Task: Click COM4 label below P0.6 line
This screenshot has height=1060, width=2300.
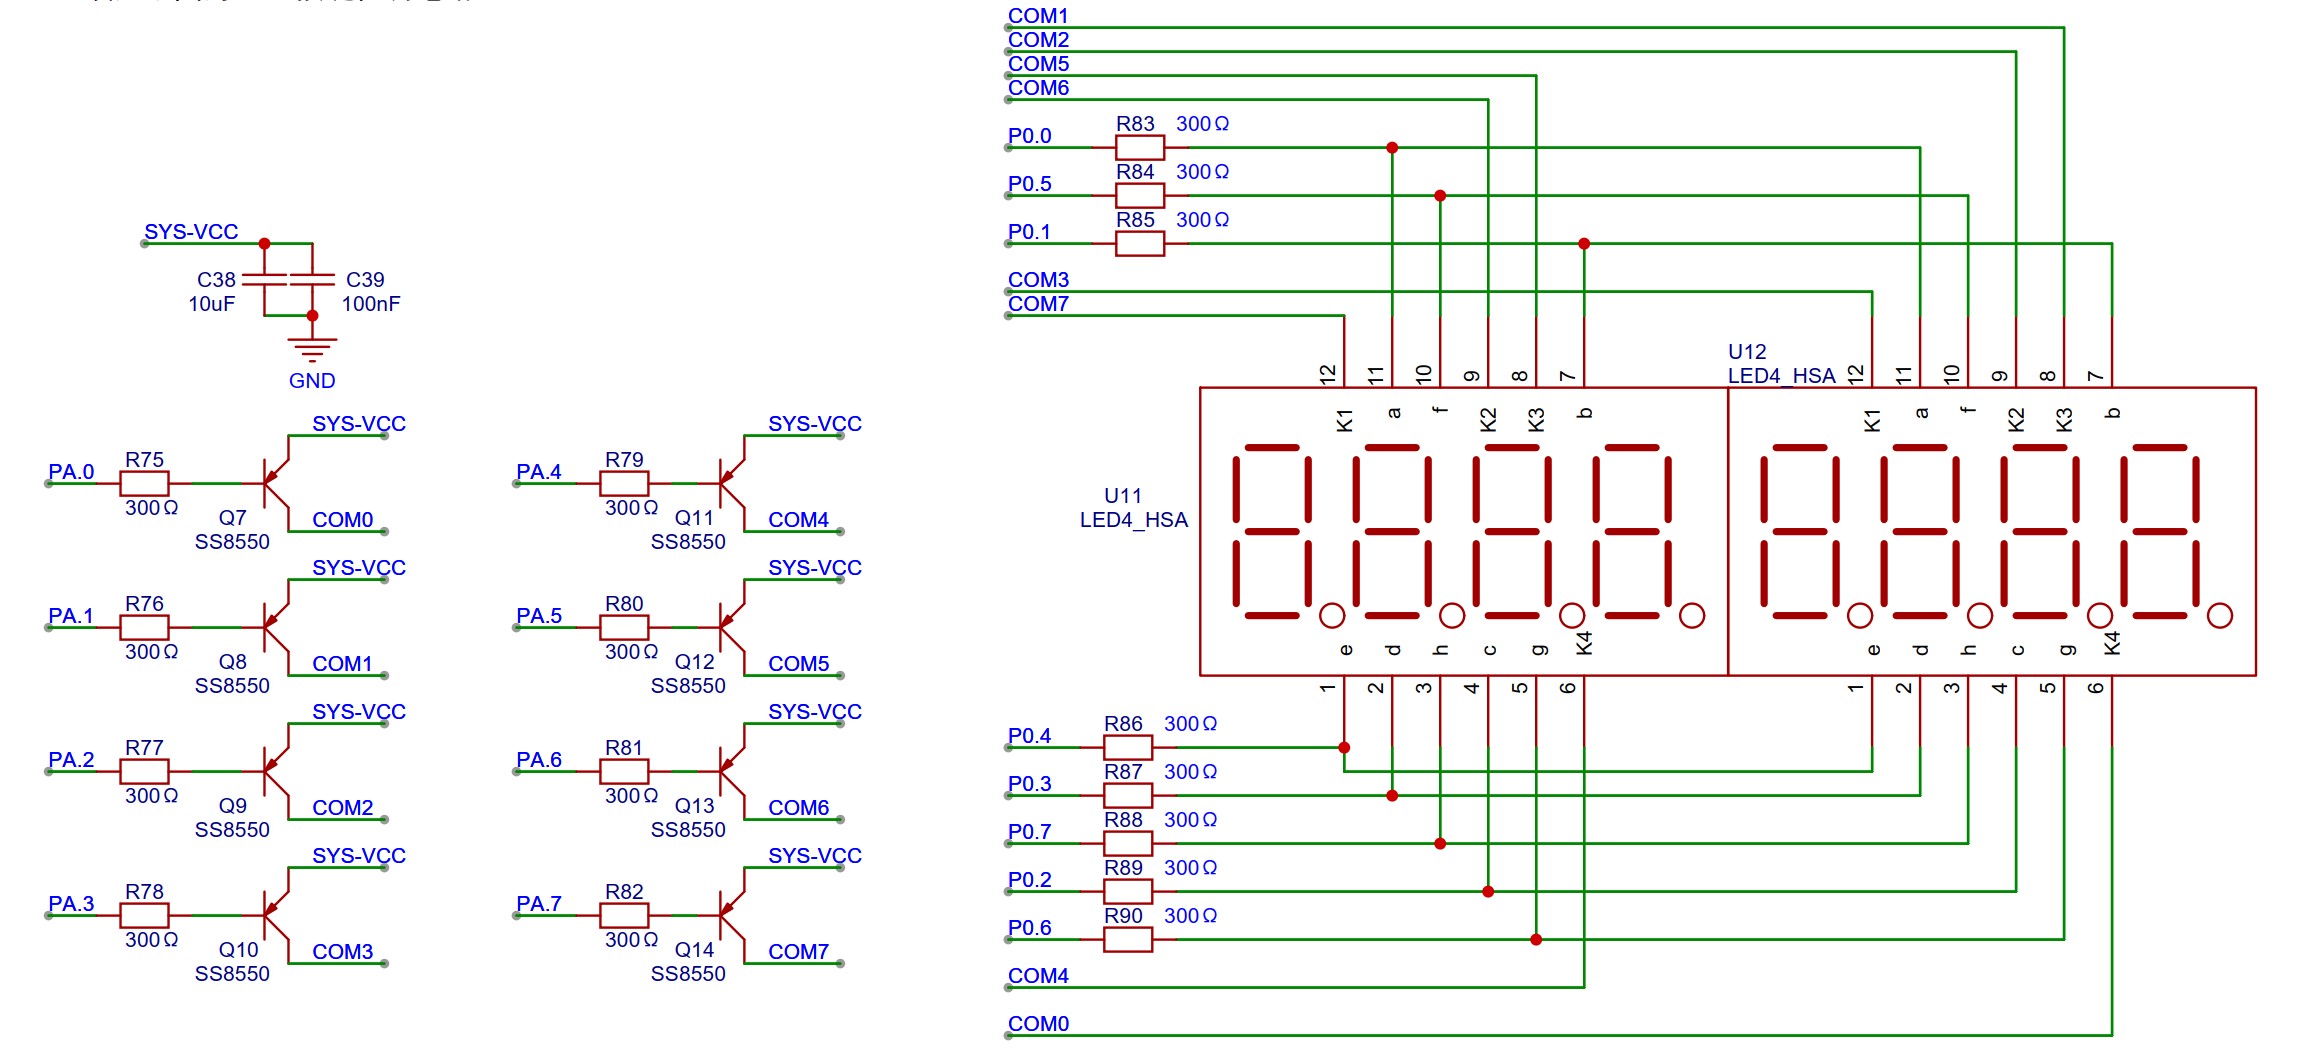Action: (1039, 975)
